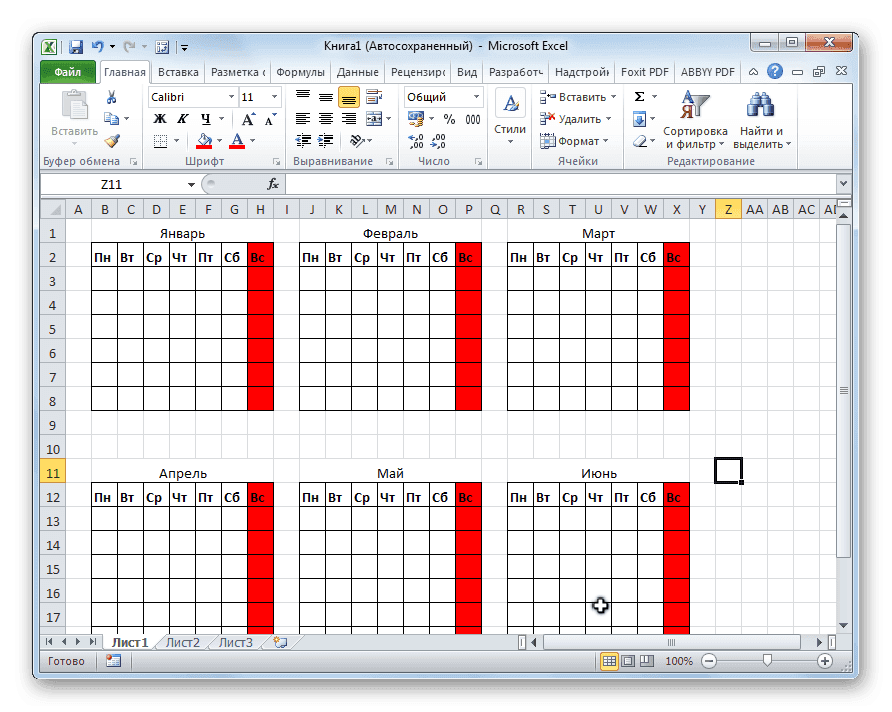Click the Save icon in quick access toolbar
Image resolution: width=892 pixels, height=712 pixels.
point(76,46)
